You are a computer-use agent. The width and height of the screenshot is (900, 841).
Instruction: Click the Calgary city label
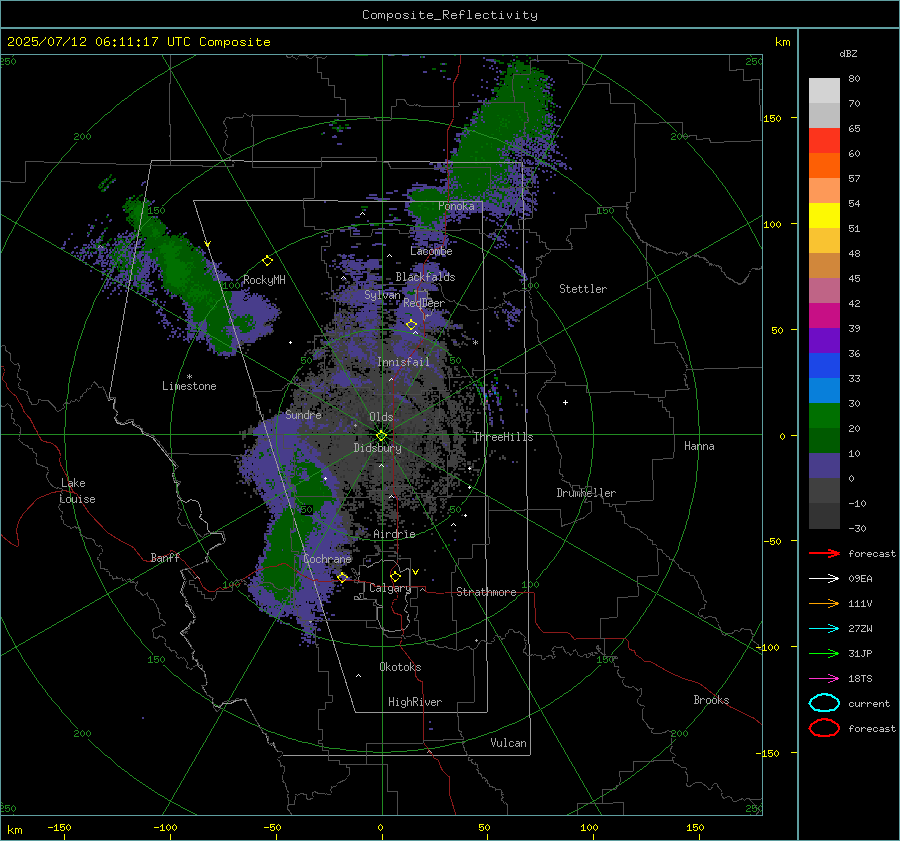[390, 588]
